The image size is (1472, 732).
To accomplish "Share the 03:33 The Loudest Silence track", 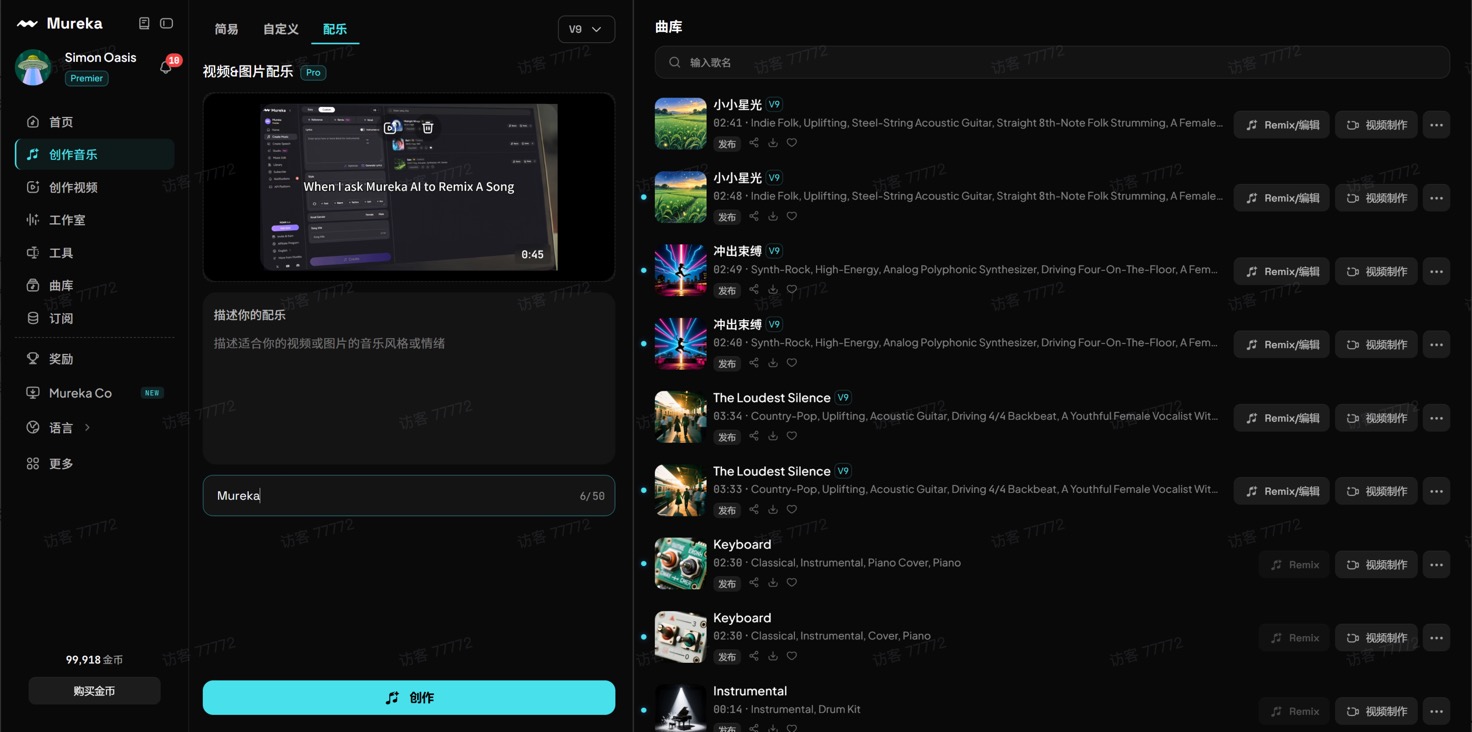I will [x=754, y=509].
